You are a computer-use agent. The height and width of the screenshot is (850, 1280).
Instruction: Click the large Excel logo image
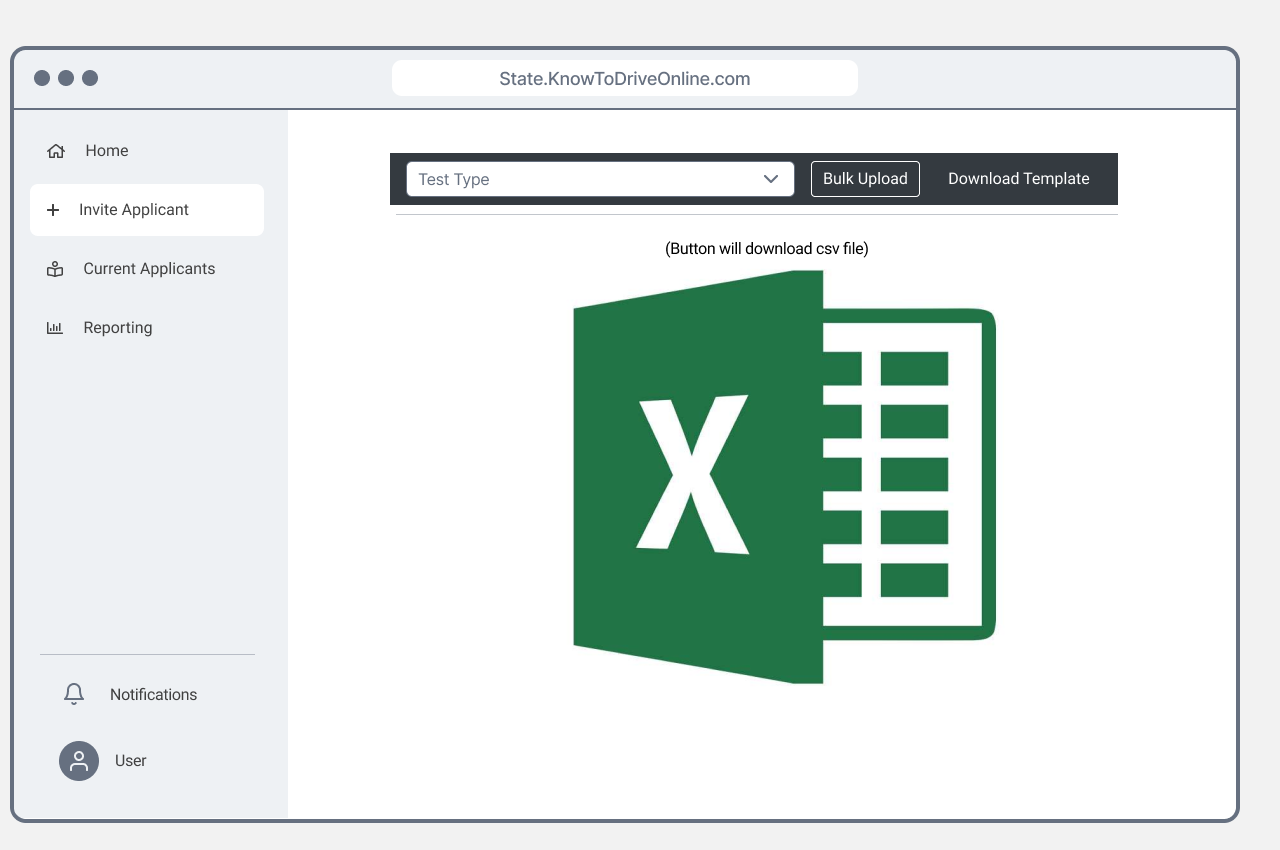pyautogui.click(x=785, y=477)
